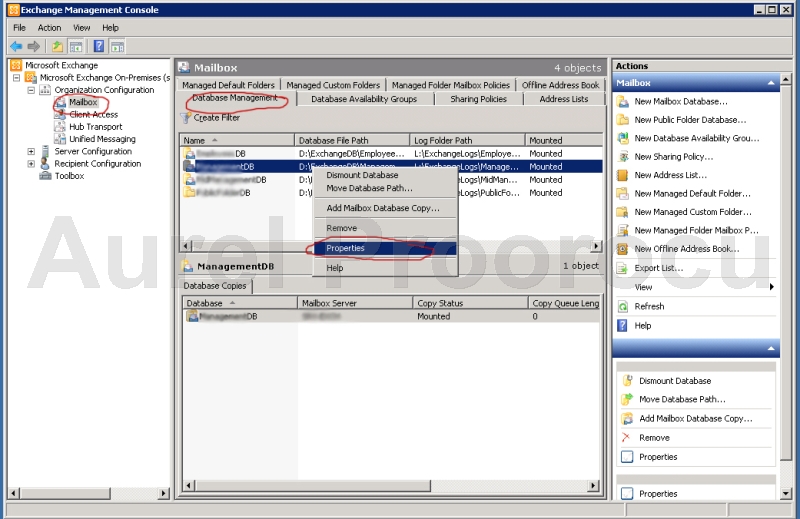800x519 pixels.
Task: Click the New Public Folder Database icon
Action: tap(622, 120)
